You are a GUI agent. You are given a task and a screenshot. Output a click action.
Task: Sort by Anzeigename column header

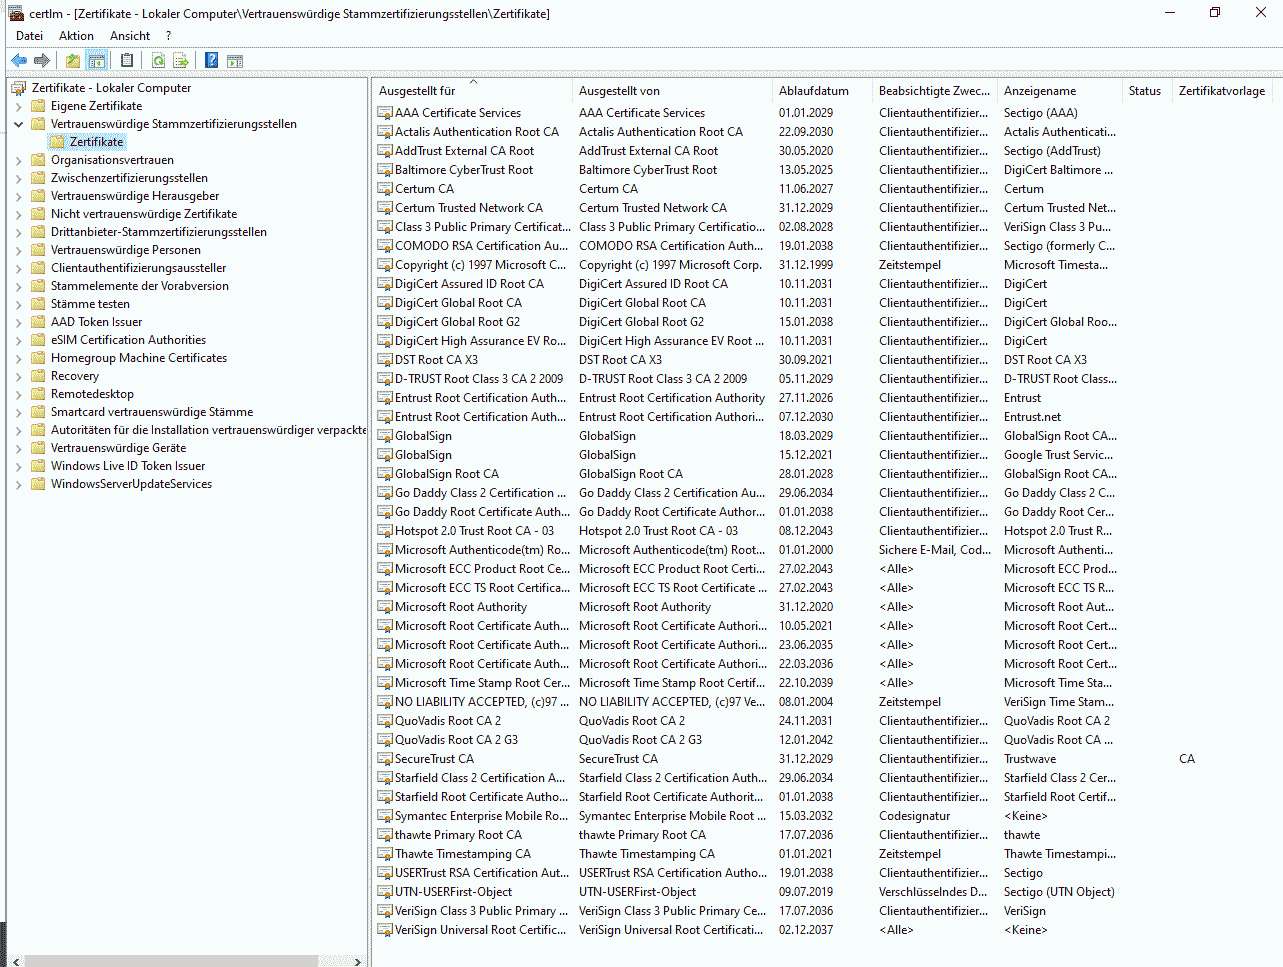(1059, 91)
